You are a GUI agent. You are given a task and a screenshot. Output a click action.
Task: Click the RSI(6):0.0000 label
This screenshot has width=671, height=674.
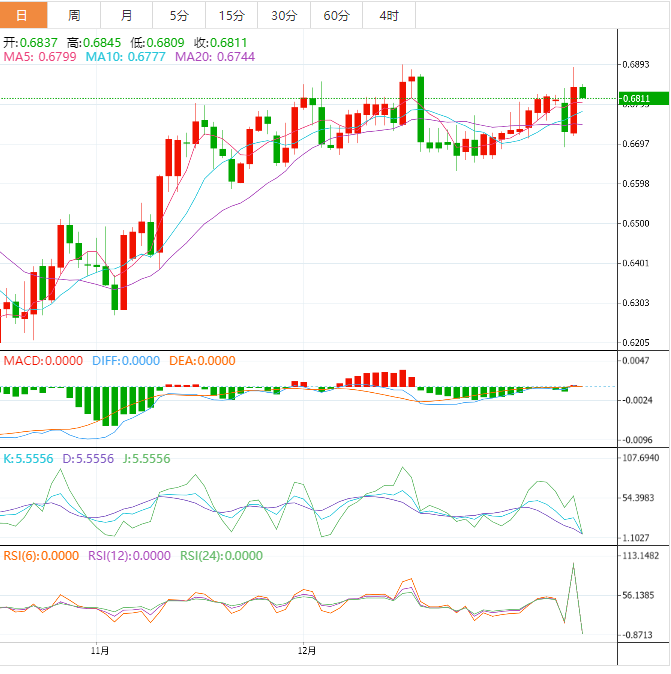coord(41,556)
